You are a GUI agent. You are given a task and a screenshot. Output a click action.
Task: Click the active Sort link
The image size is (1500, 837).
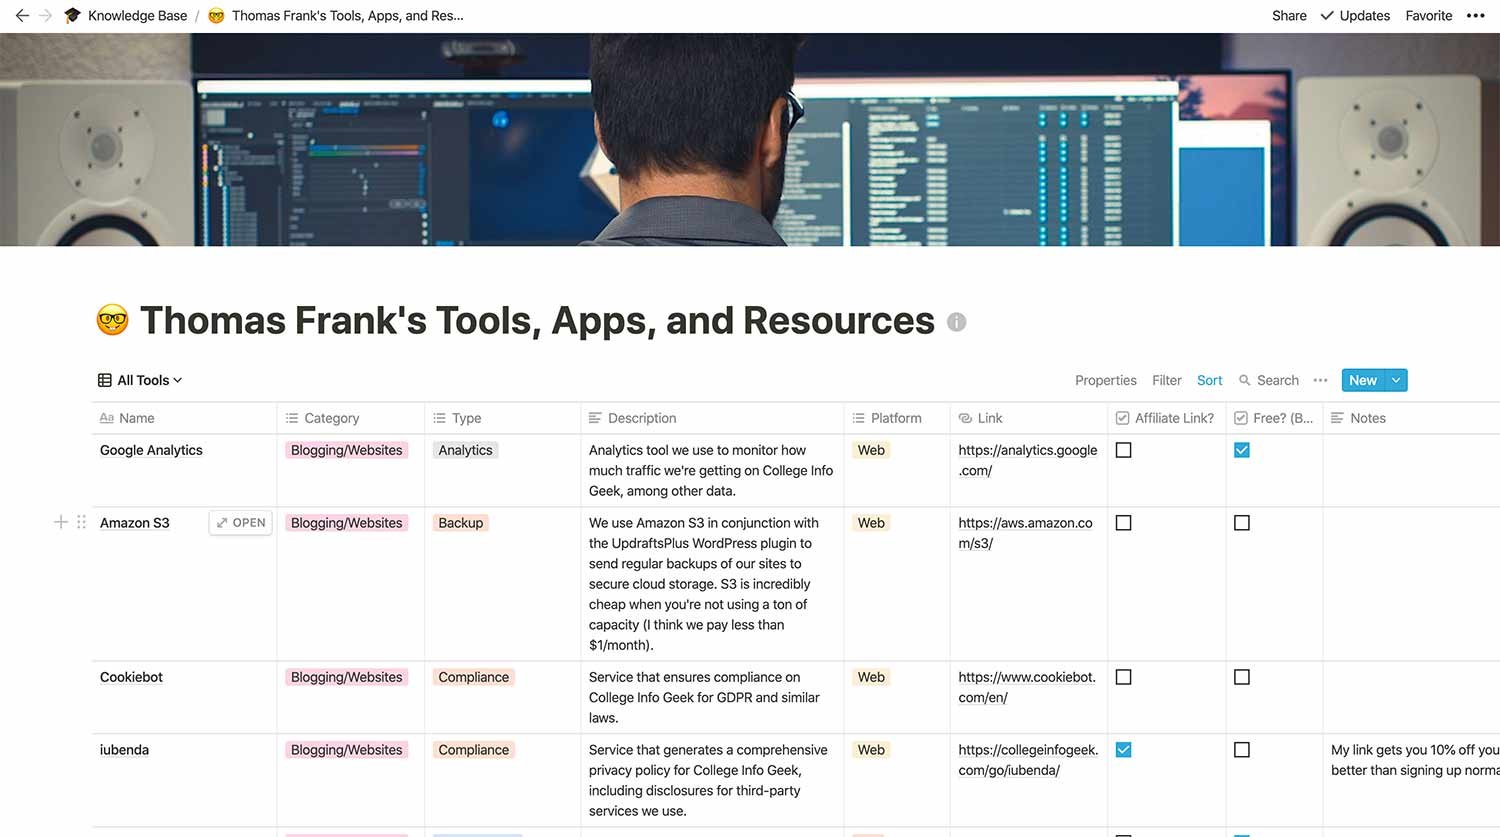coord(1209,380)
